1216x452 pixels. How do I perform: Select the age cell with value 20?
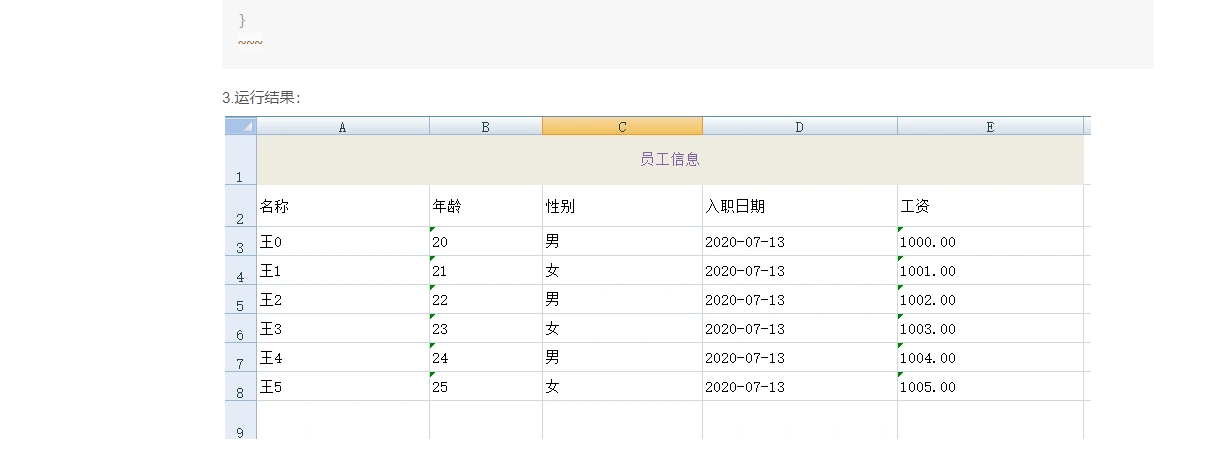486,242
